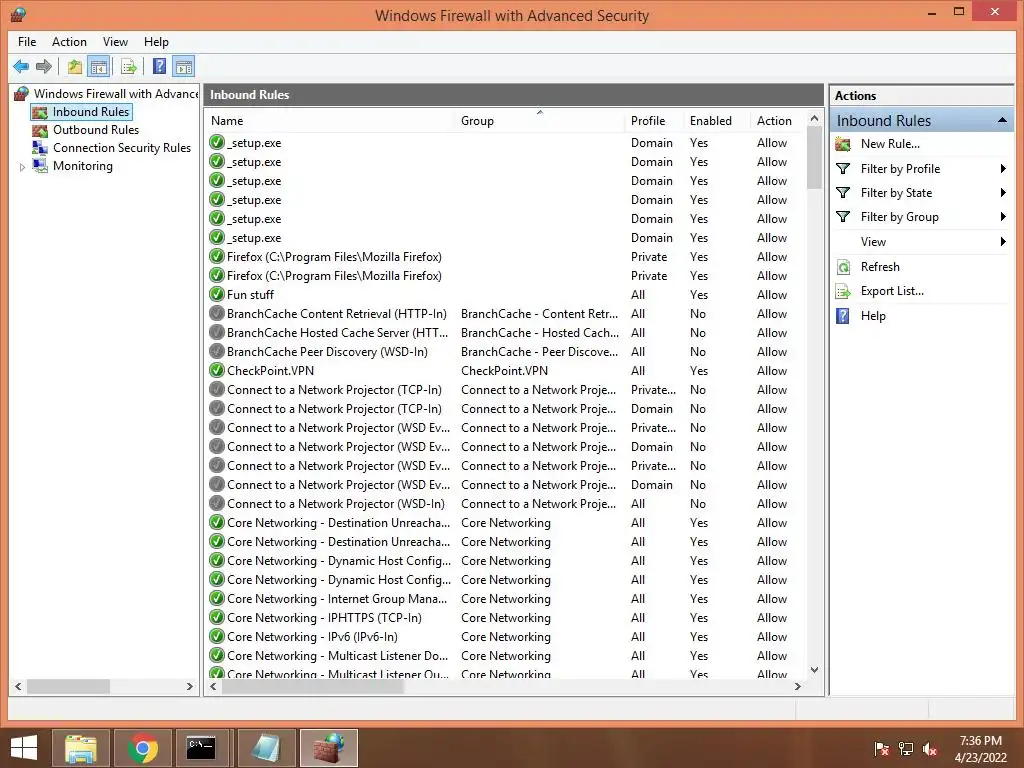
Task: Click the Forward arrow toolbar icon
Action: (44, 67)
